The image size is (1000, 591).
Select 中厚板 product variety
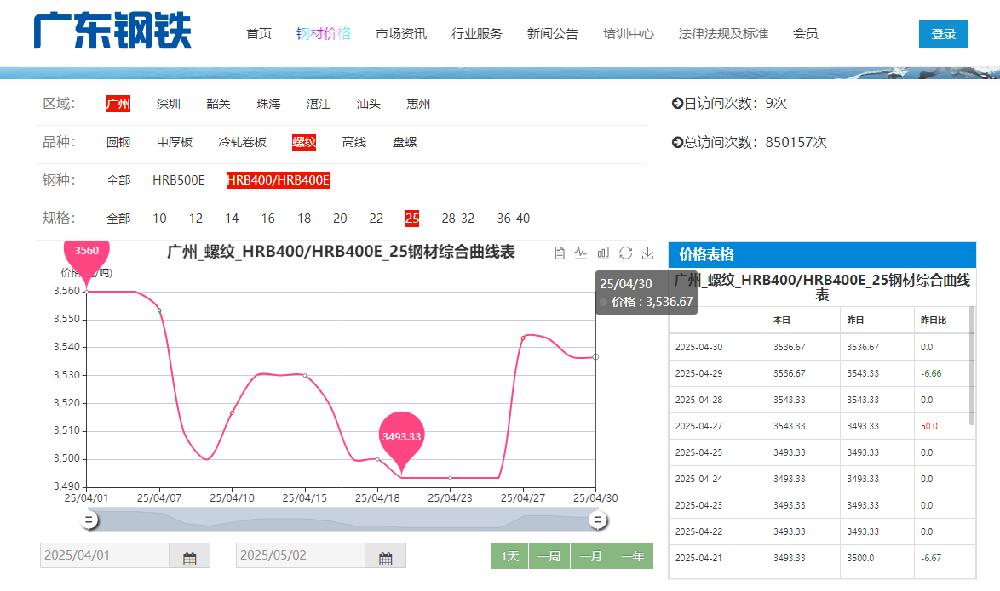point(175,142)
